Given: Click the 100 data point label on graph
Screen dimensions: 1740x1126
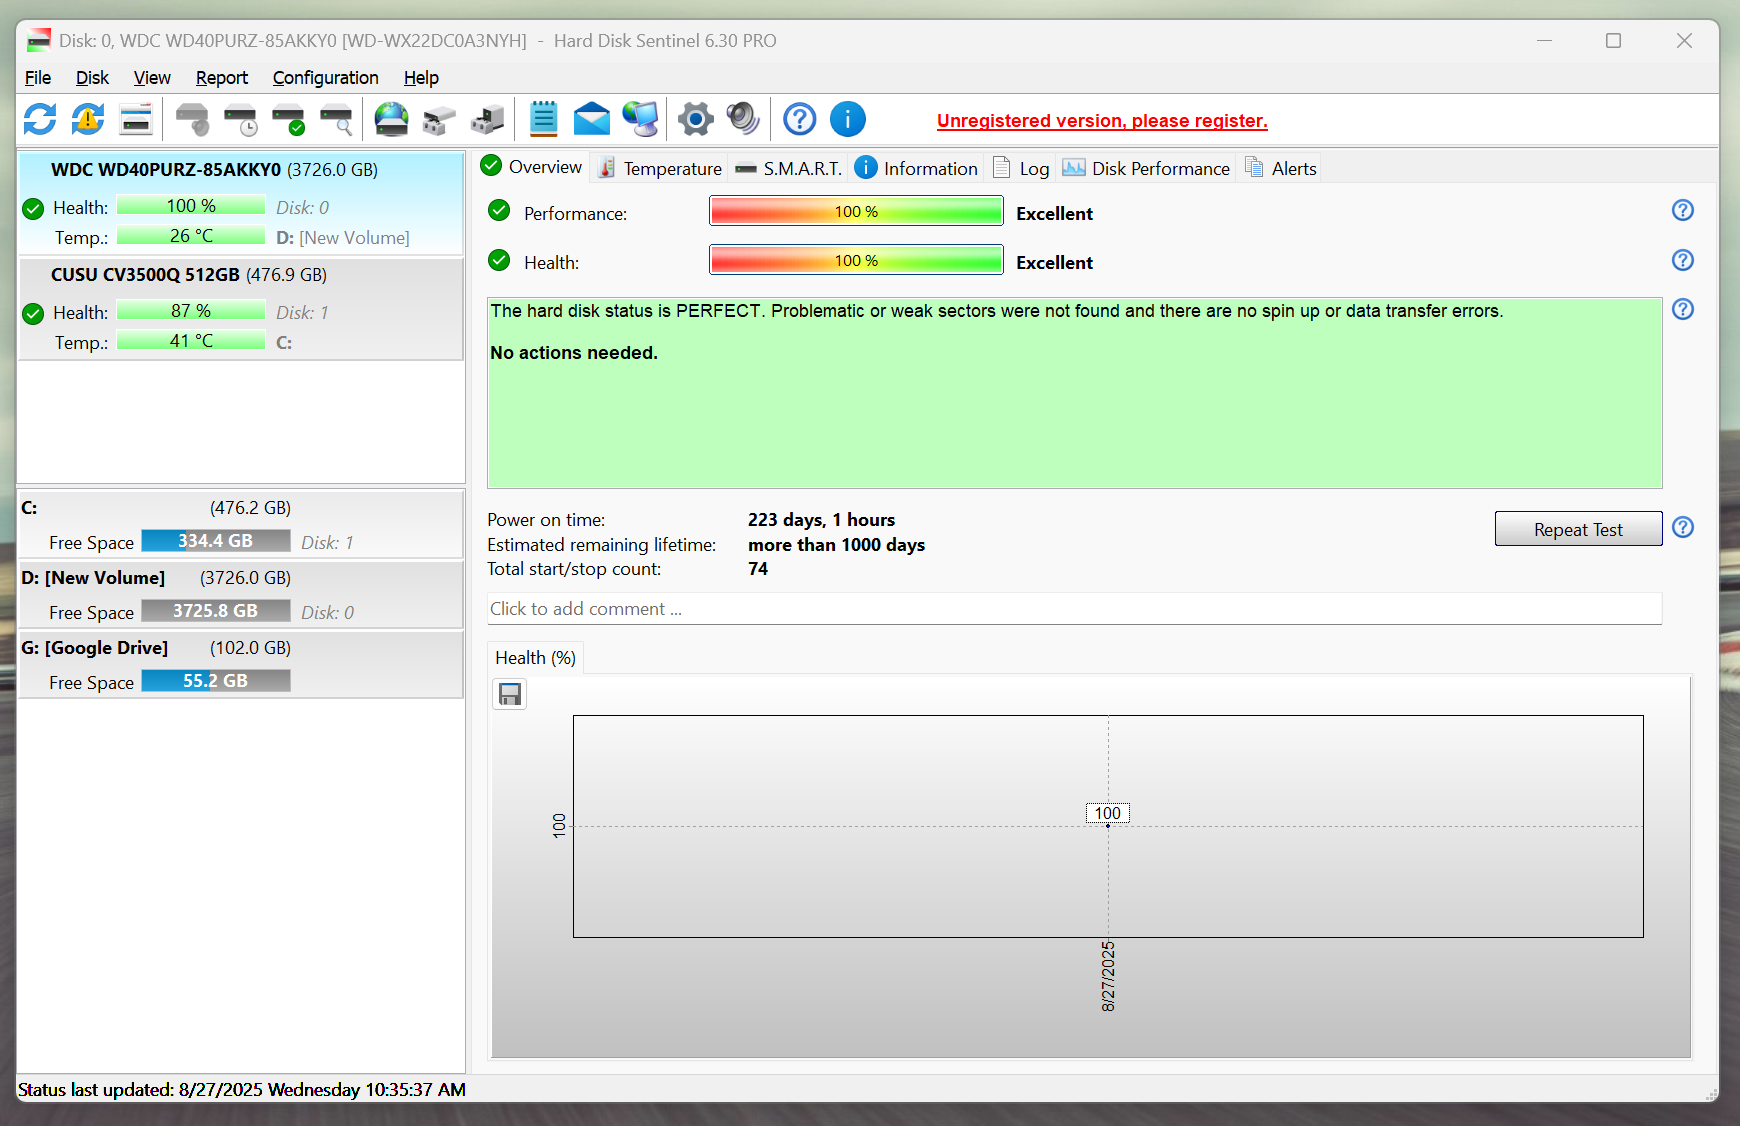Looking at the screenshot, I should [x=1108, y=813].
